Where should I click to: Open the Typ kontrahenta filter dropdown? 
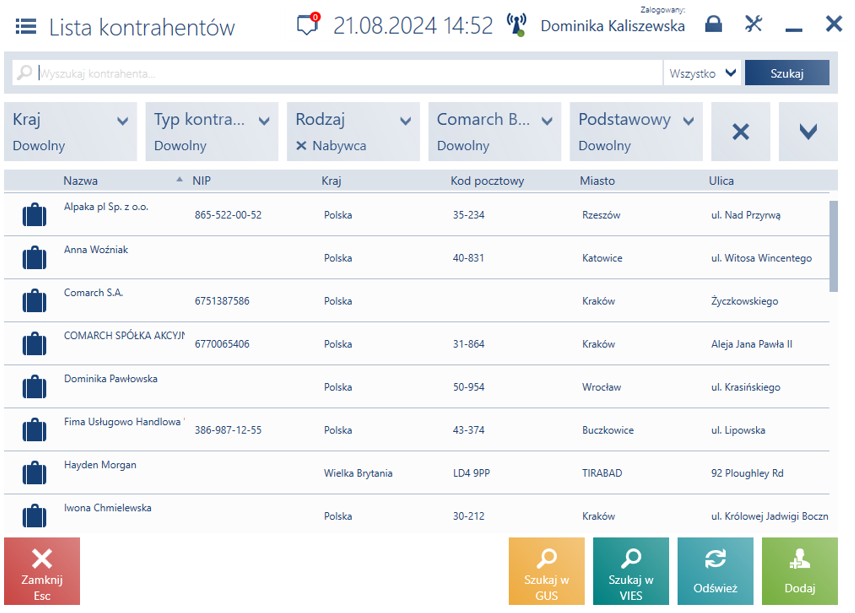pyautogui.click(x=212, y=131)
